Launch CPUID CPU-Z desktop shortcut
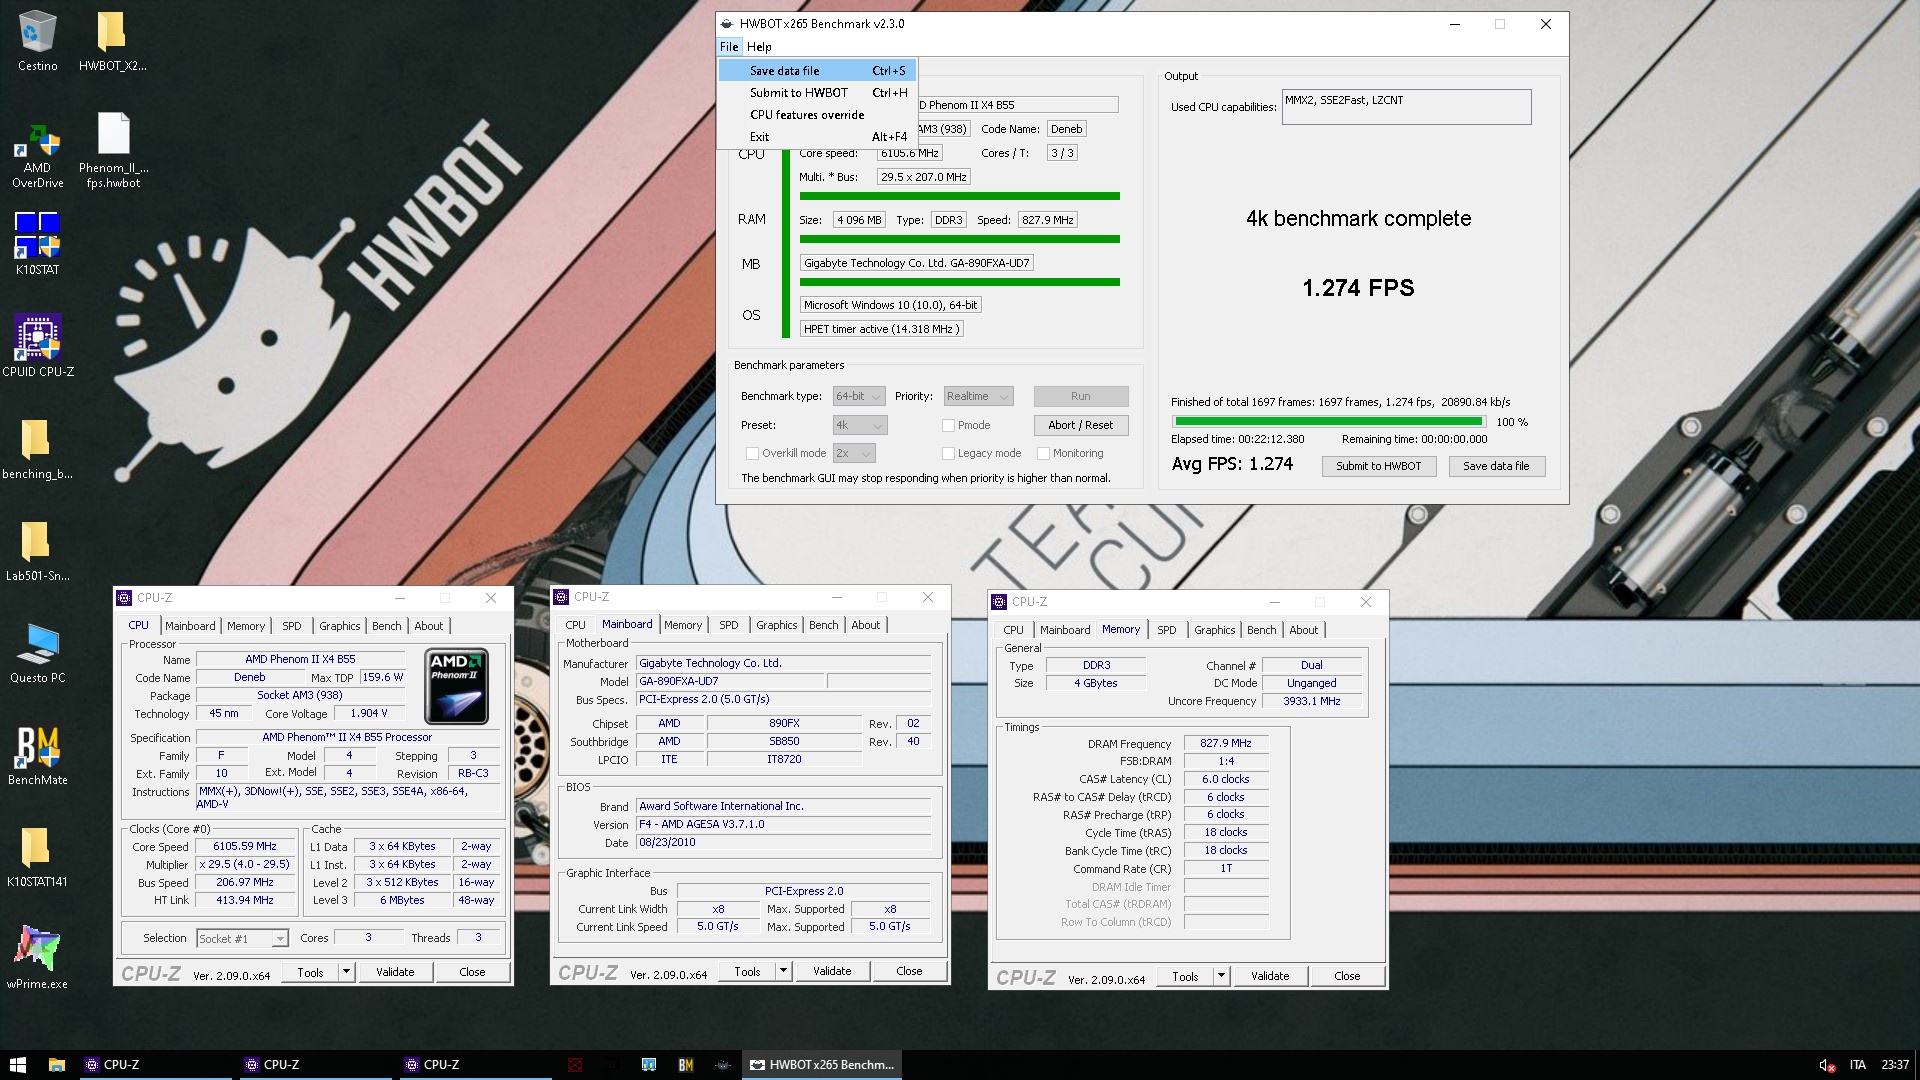 37,346
